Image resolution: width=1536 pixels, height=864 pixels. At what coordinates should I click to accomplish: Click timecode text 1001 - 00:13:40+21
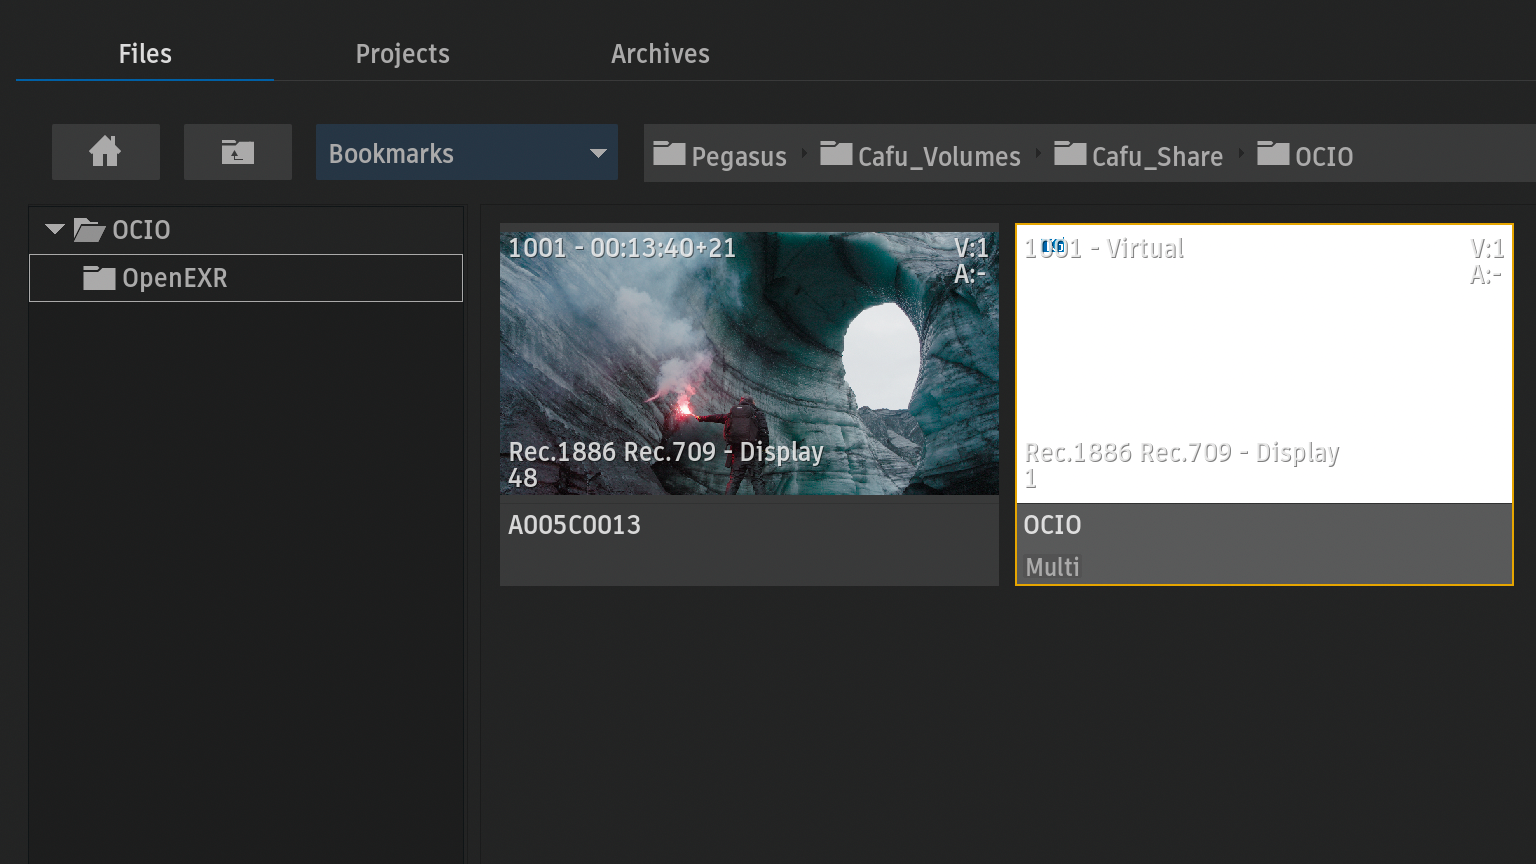pyautogui.click(x=622, y=248)
